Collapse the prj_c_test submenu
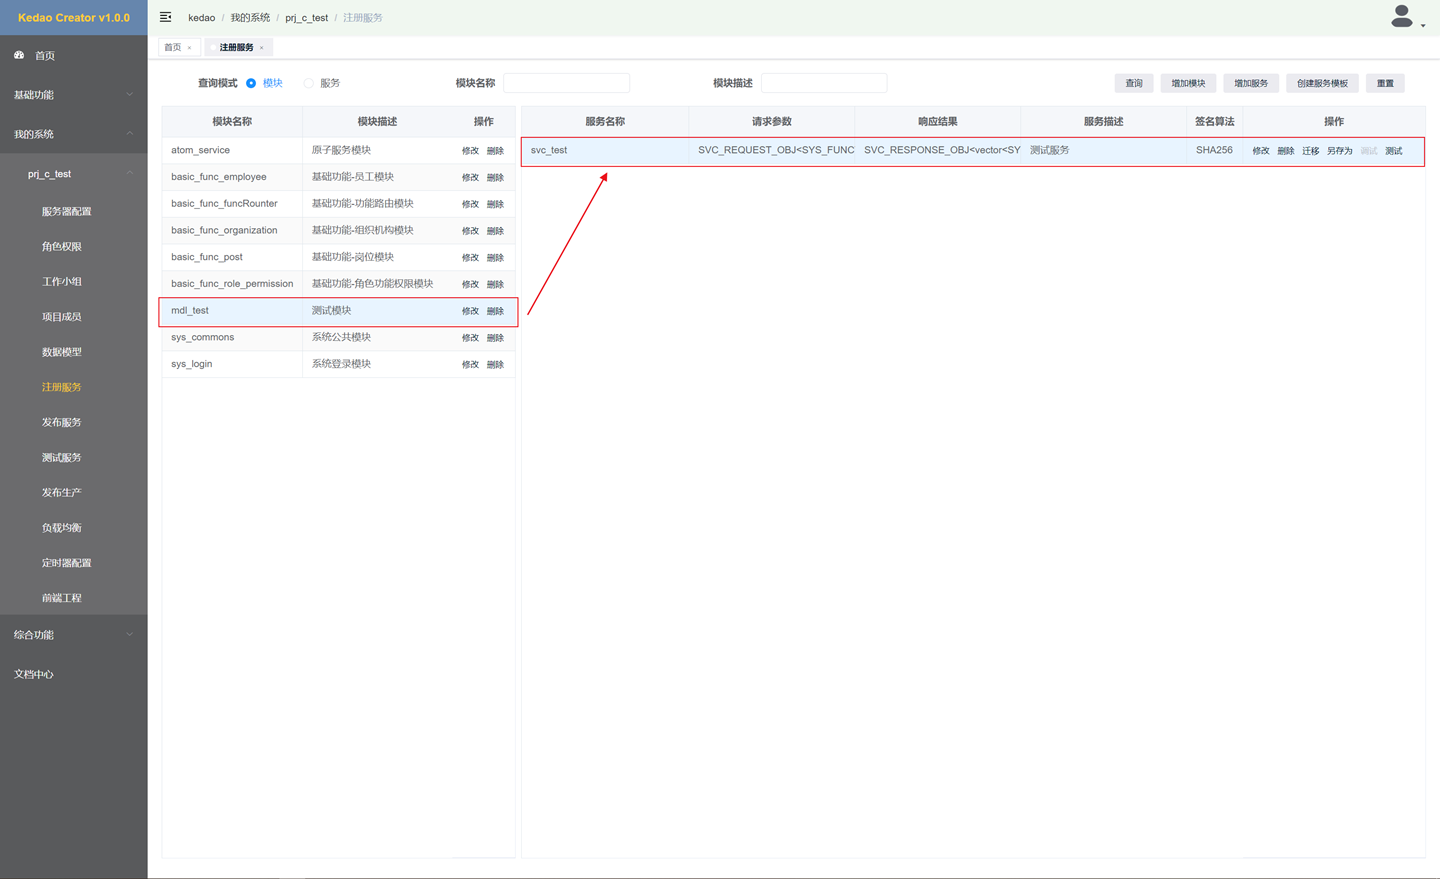The height and width of the screenshot is (879, 1440). [x=74, y=174]
